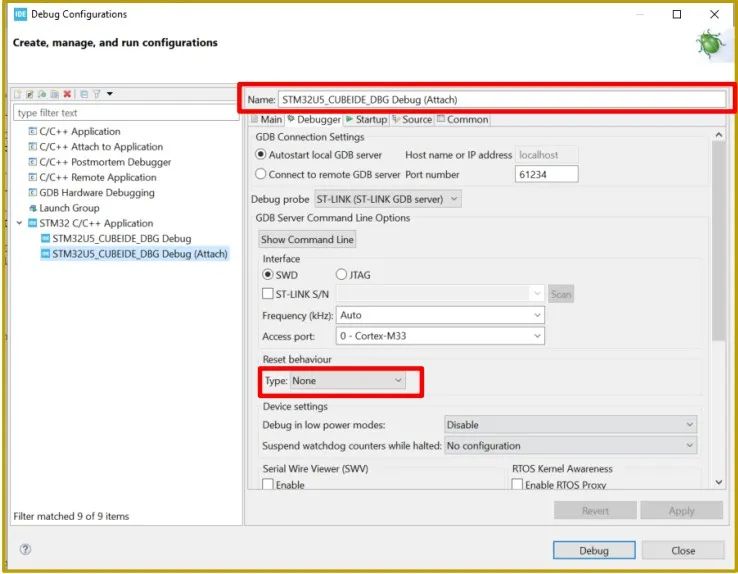Image resolution: width=738 pixels, height=574 pixels.
Task: Enable the ST-LINK S/N checkbox
Action: point(268,294)
